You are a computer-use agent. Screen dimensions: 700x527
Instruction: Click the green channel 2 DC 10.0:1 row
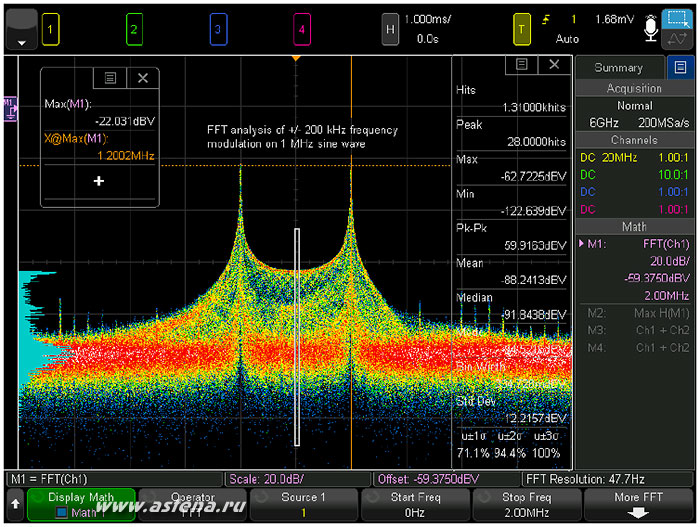(634, 175)
